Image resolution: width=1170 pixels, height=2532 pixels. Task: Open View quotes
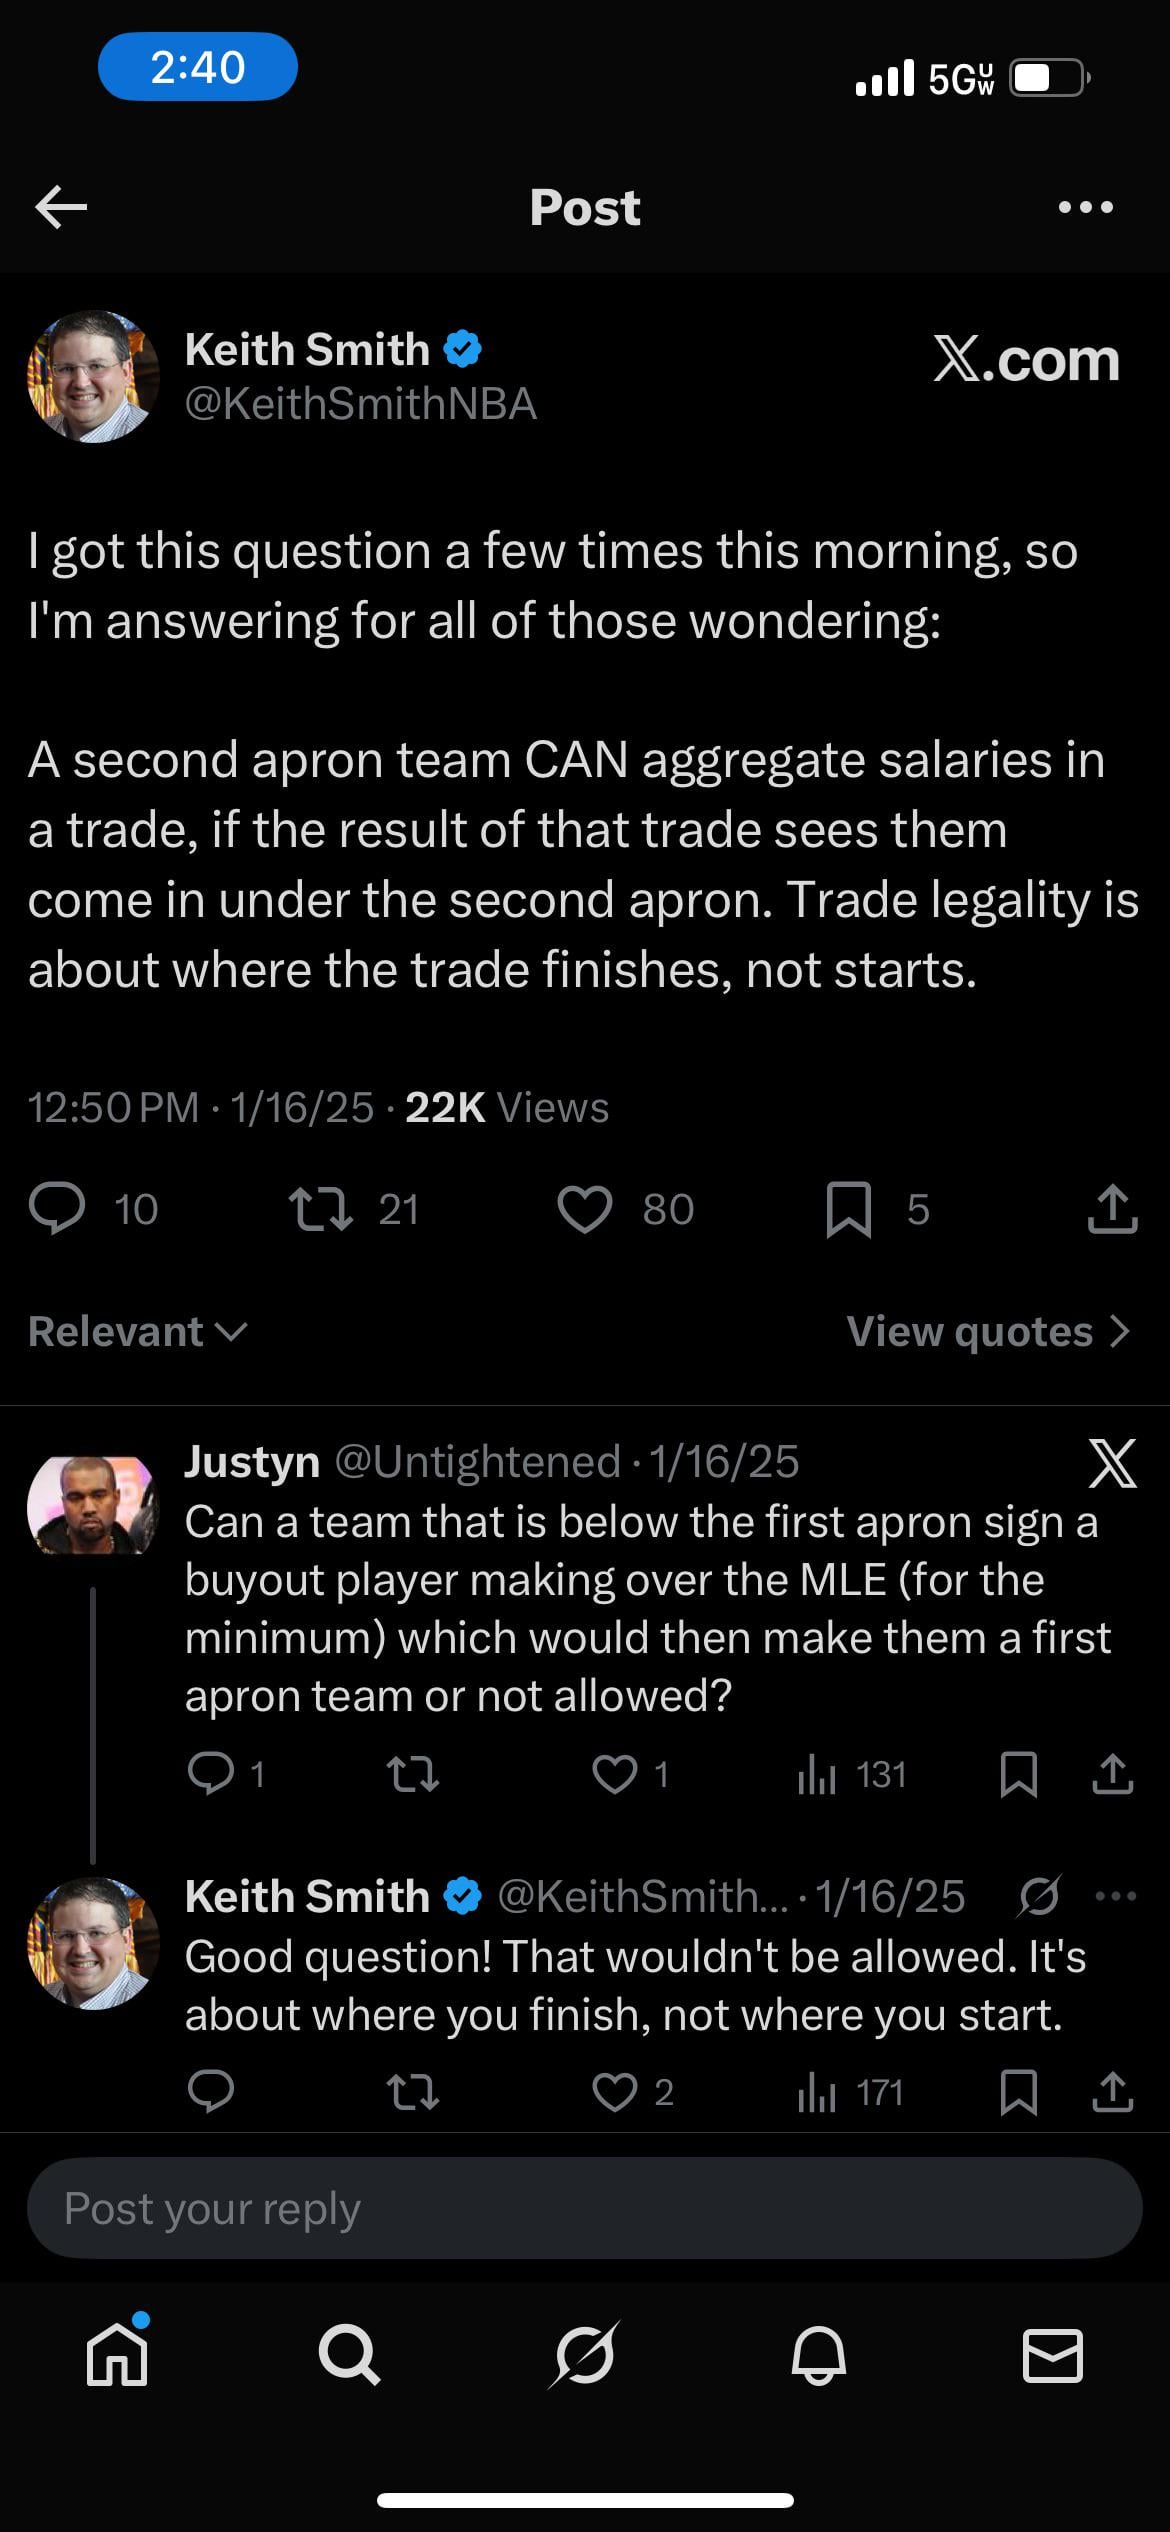pos(988,1331)
